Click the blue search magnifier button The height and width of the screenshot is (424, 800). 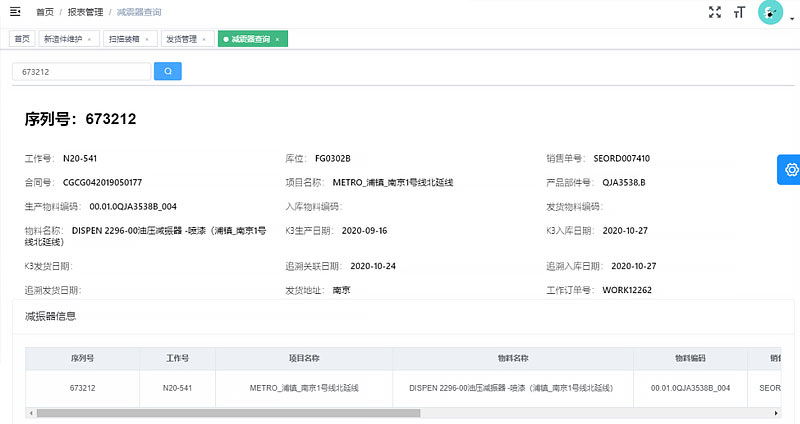pyautogui.click(x=168, y=72)
